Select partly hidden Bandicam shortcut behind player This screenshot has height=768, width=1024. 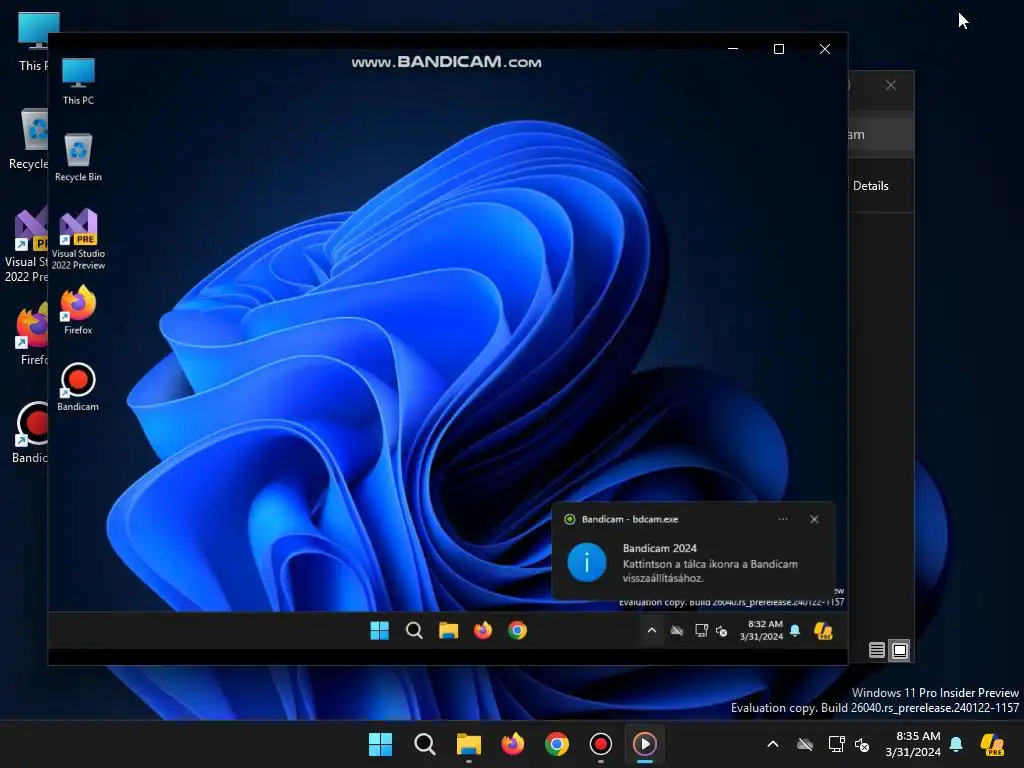point(30,432)
